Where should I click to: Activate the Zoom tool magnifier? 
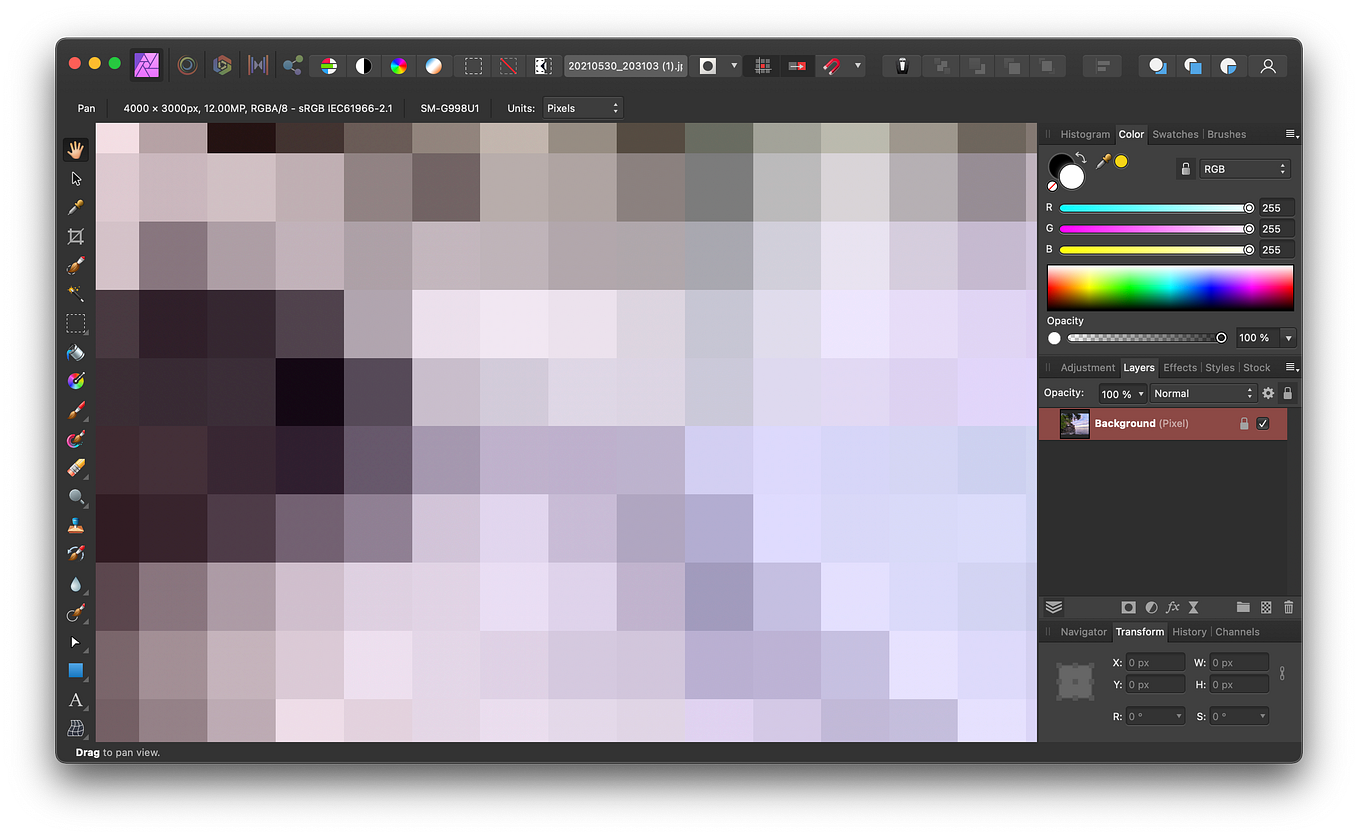click(x=76, y=497)
